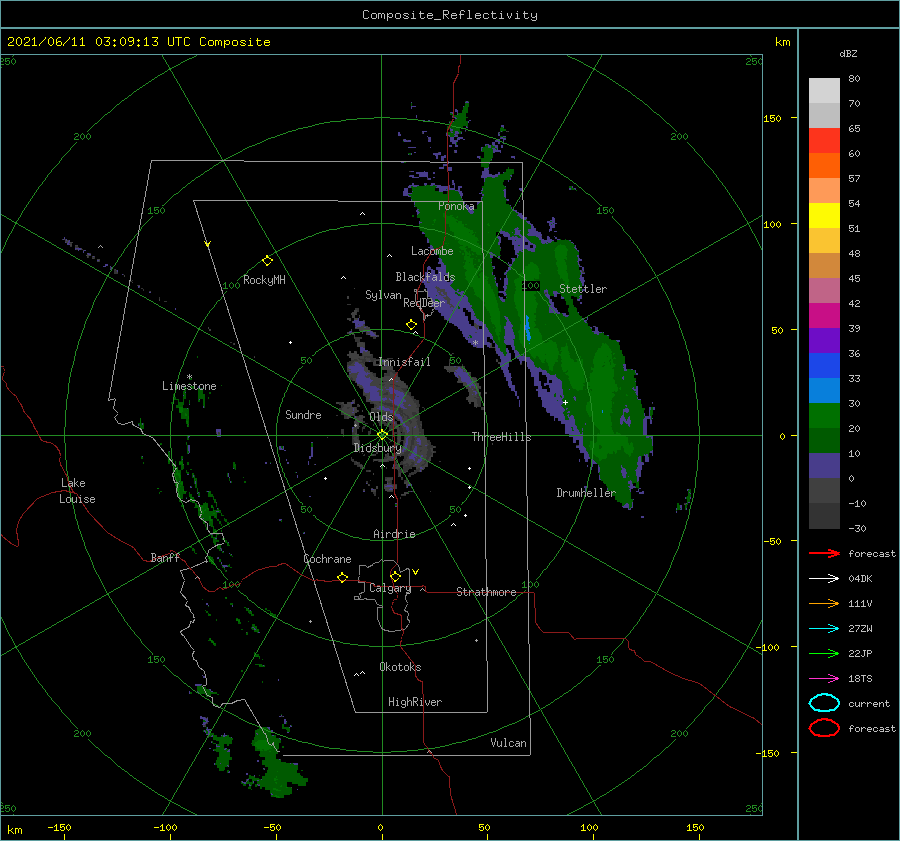Click the Olds town label
This screenshot has height=841, width=900.
coord(381,417)
